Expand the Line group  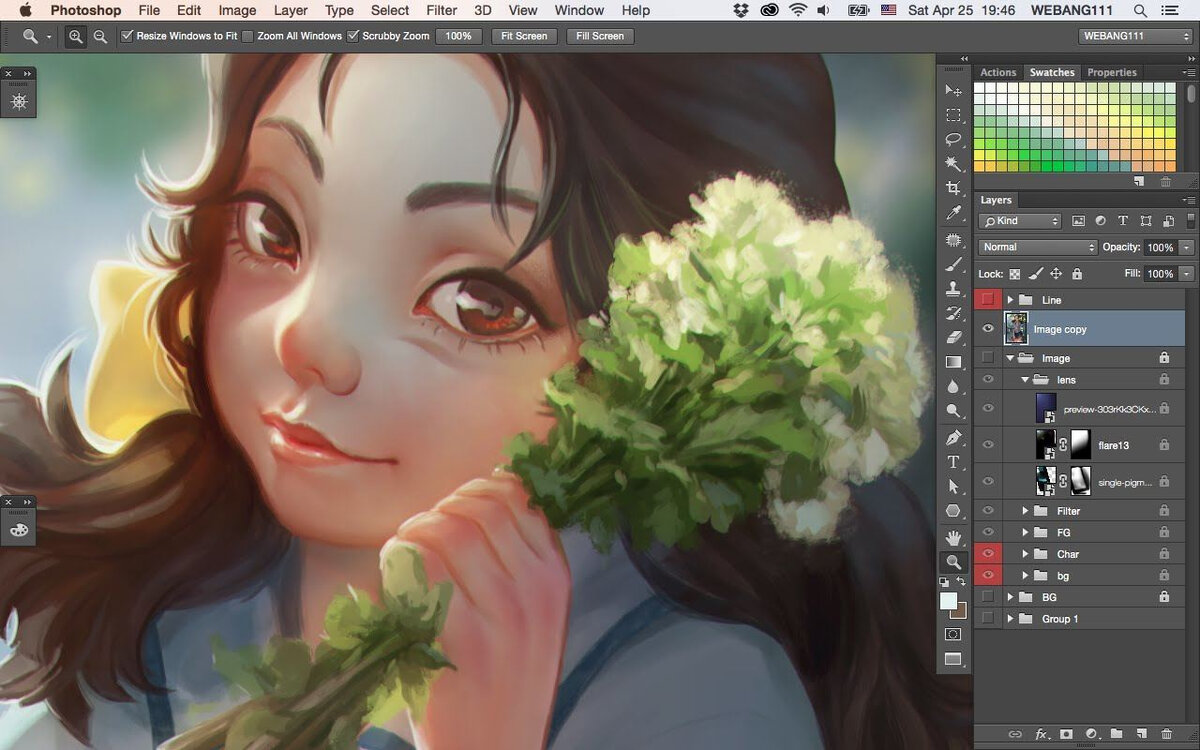coord(1010,300)
